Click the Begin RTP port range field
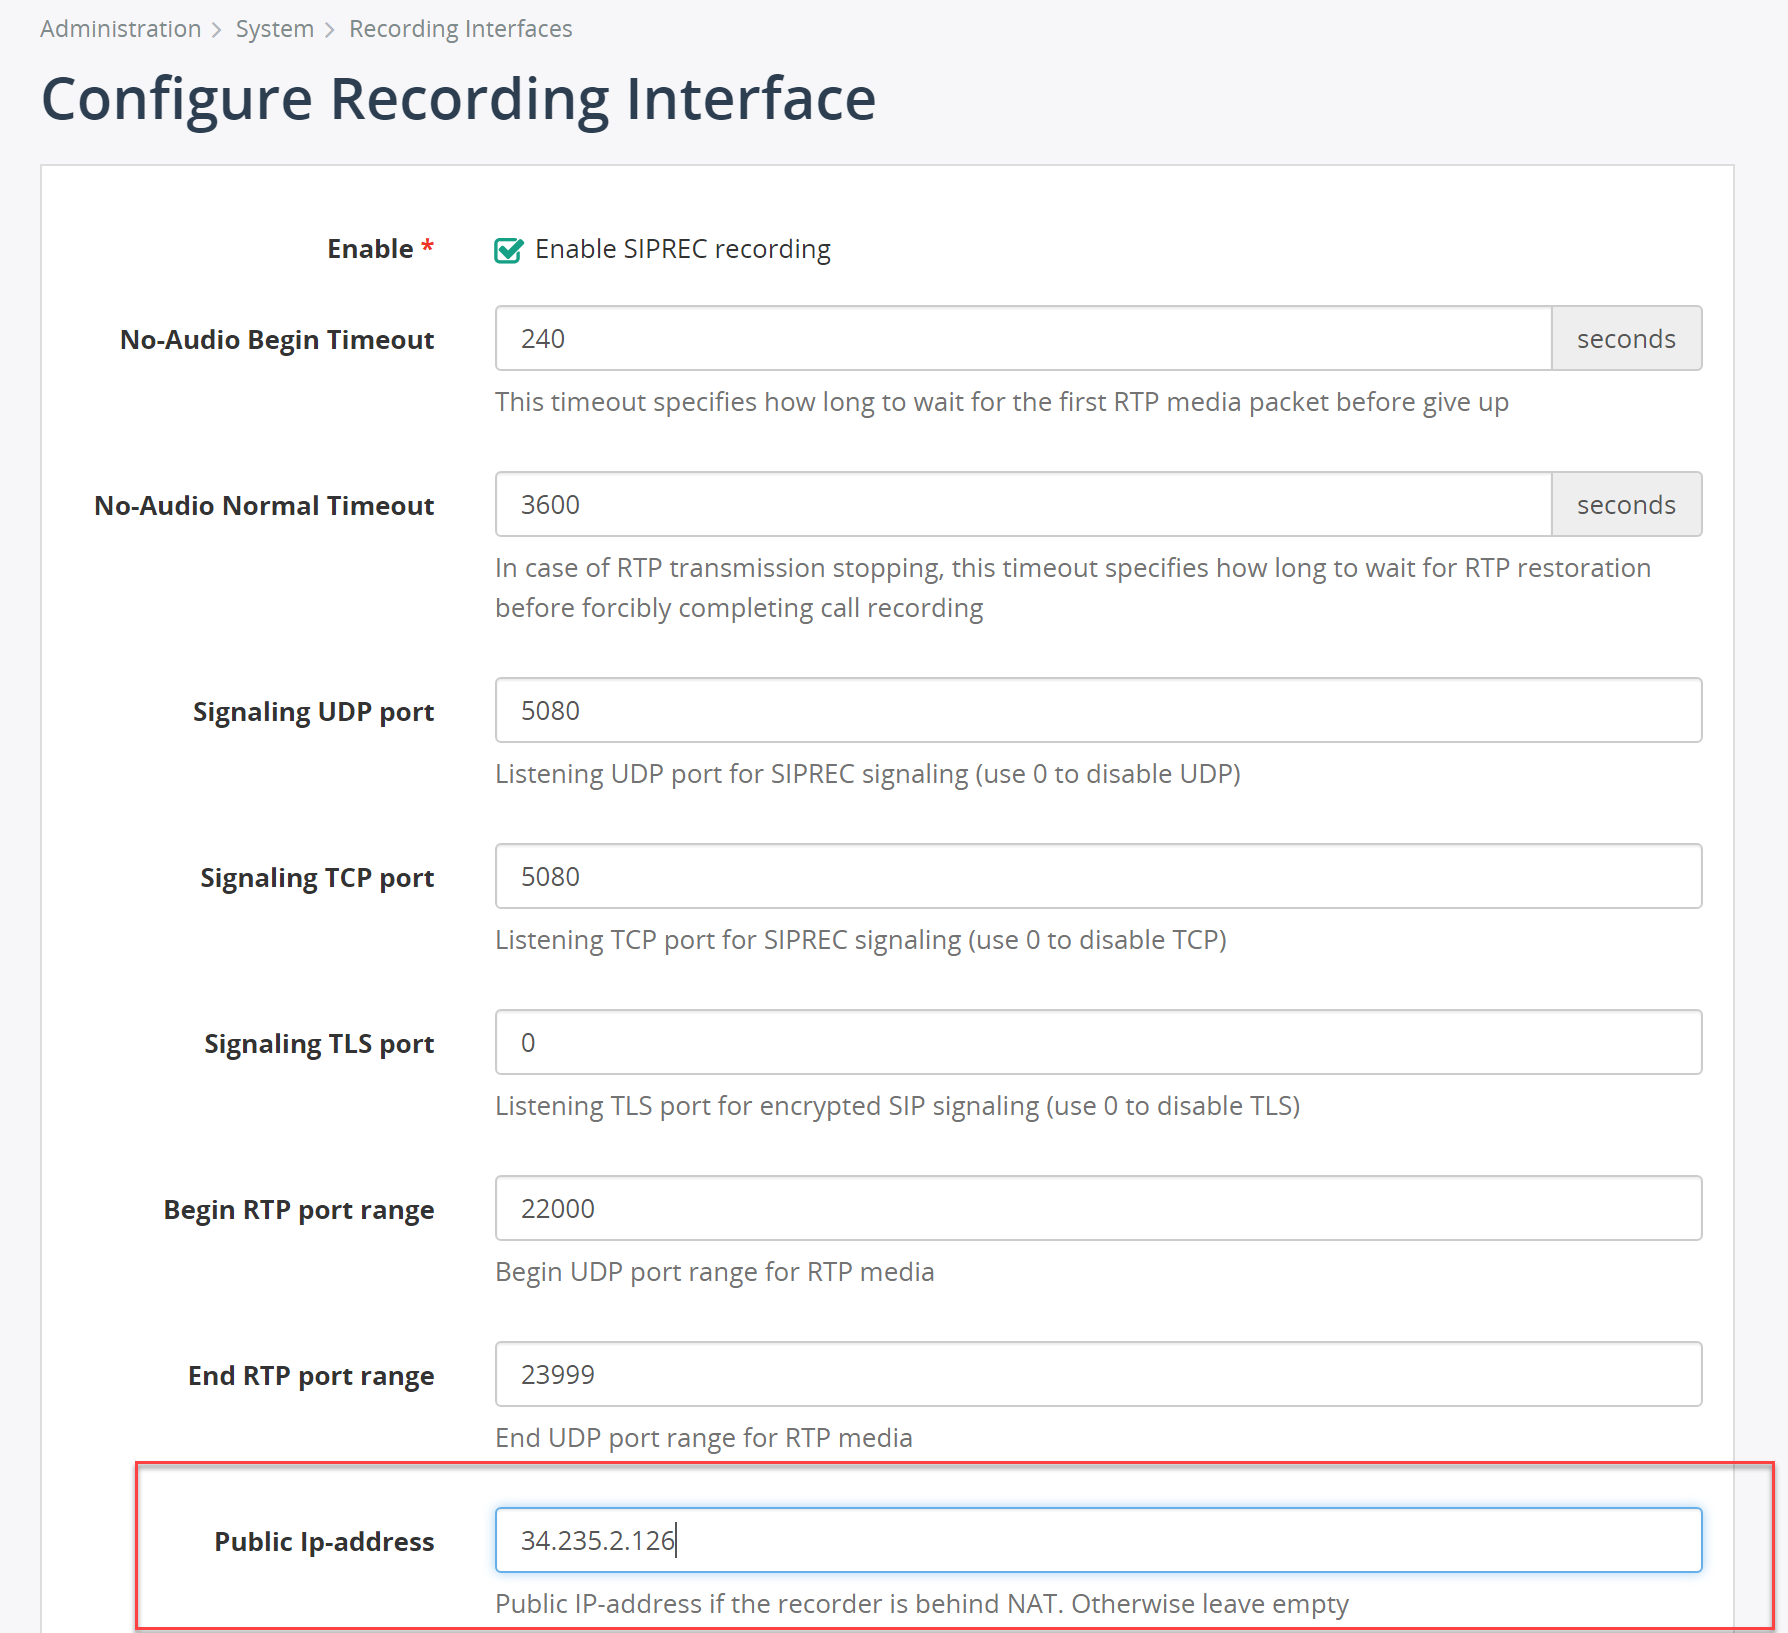This screenshot has width=1788, height=1633. [1098, 1209]
